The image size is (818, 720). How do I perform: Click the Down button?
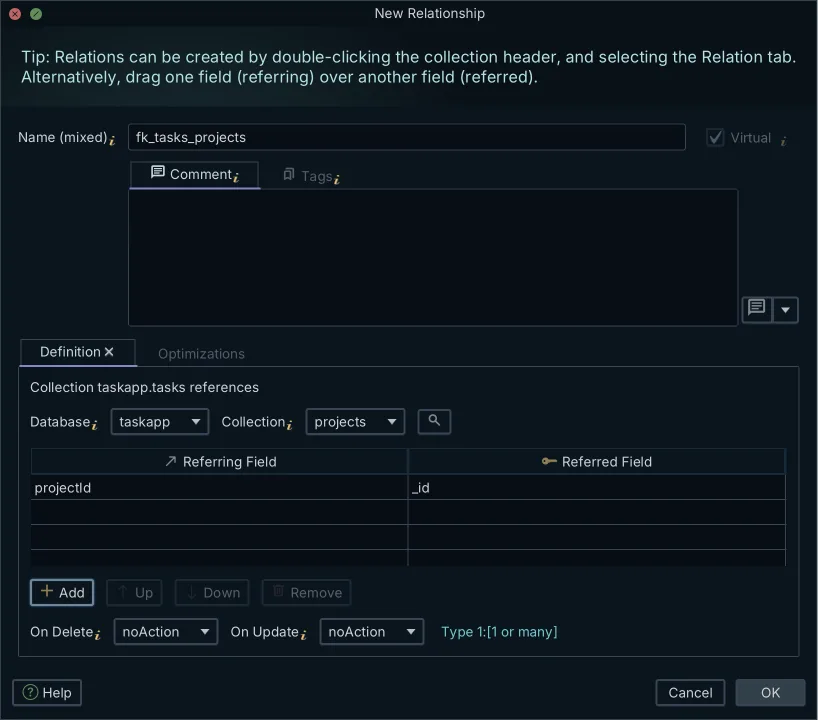coord(212,593)
